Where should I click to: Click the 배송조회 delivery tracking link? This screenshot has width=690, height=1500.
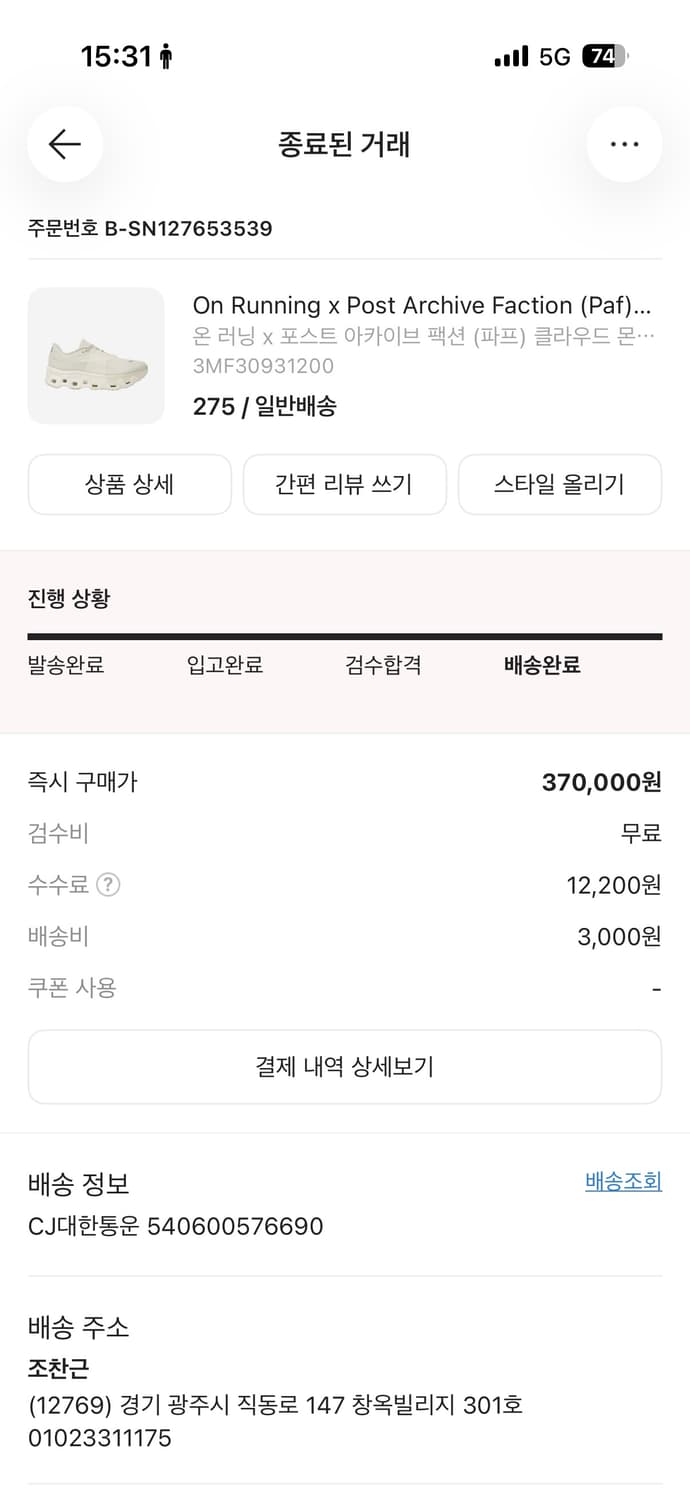point(624,1181)
